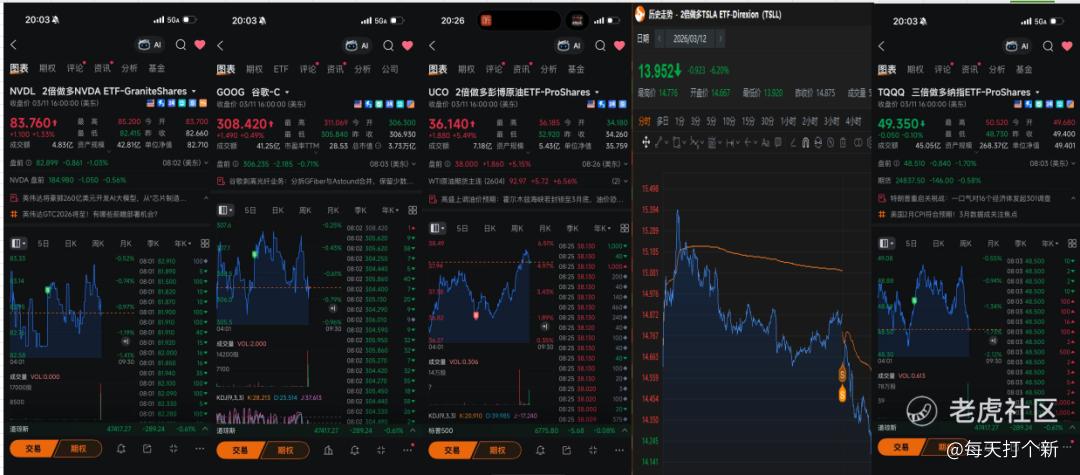Open the TQQQ stock name dropdown arrow
Screen dimensions: 1080x475
pos(1037,92)
